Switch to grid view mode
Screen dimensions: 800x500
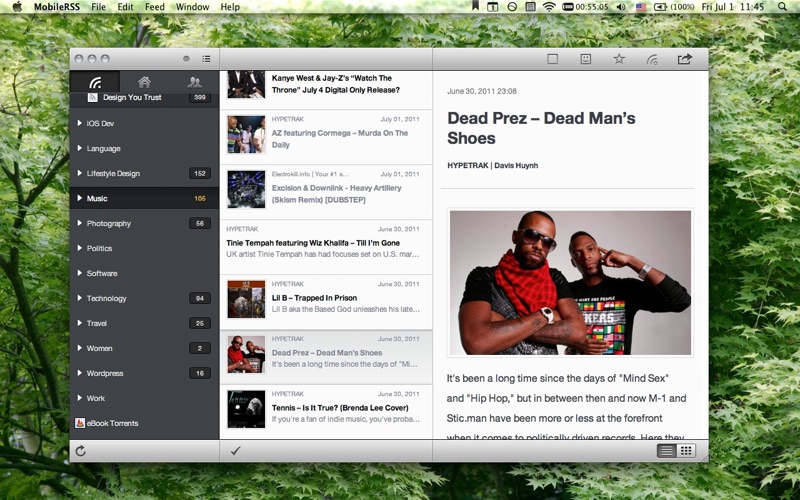pyautogui.click(x=686, y=451)
